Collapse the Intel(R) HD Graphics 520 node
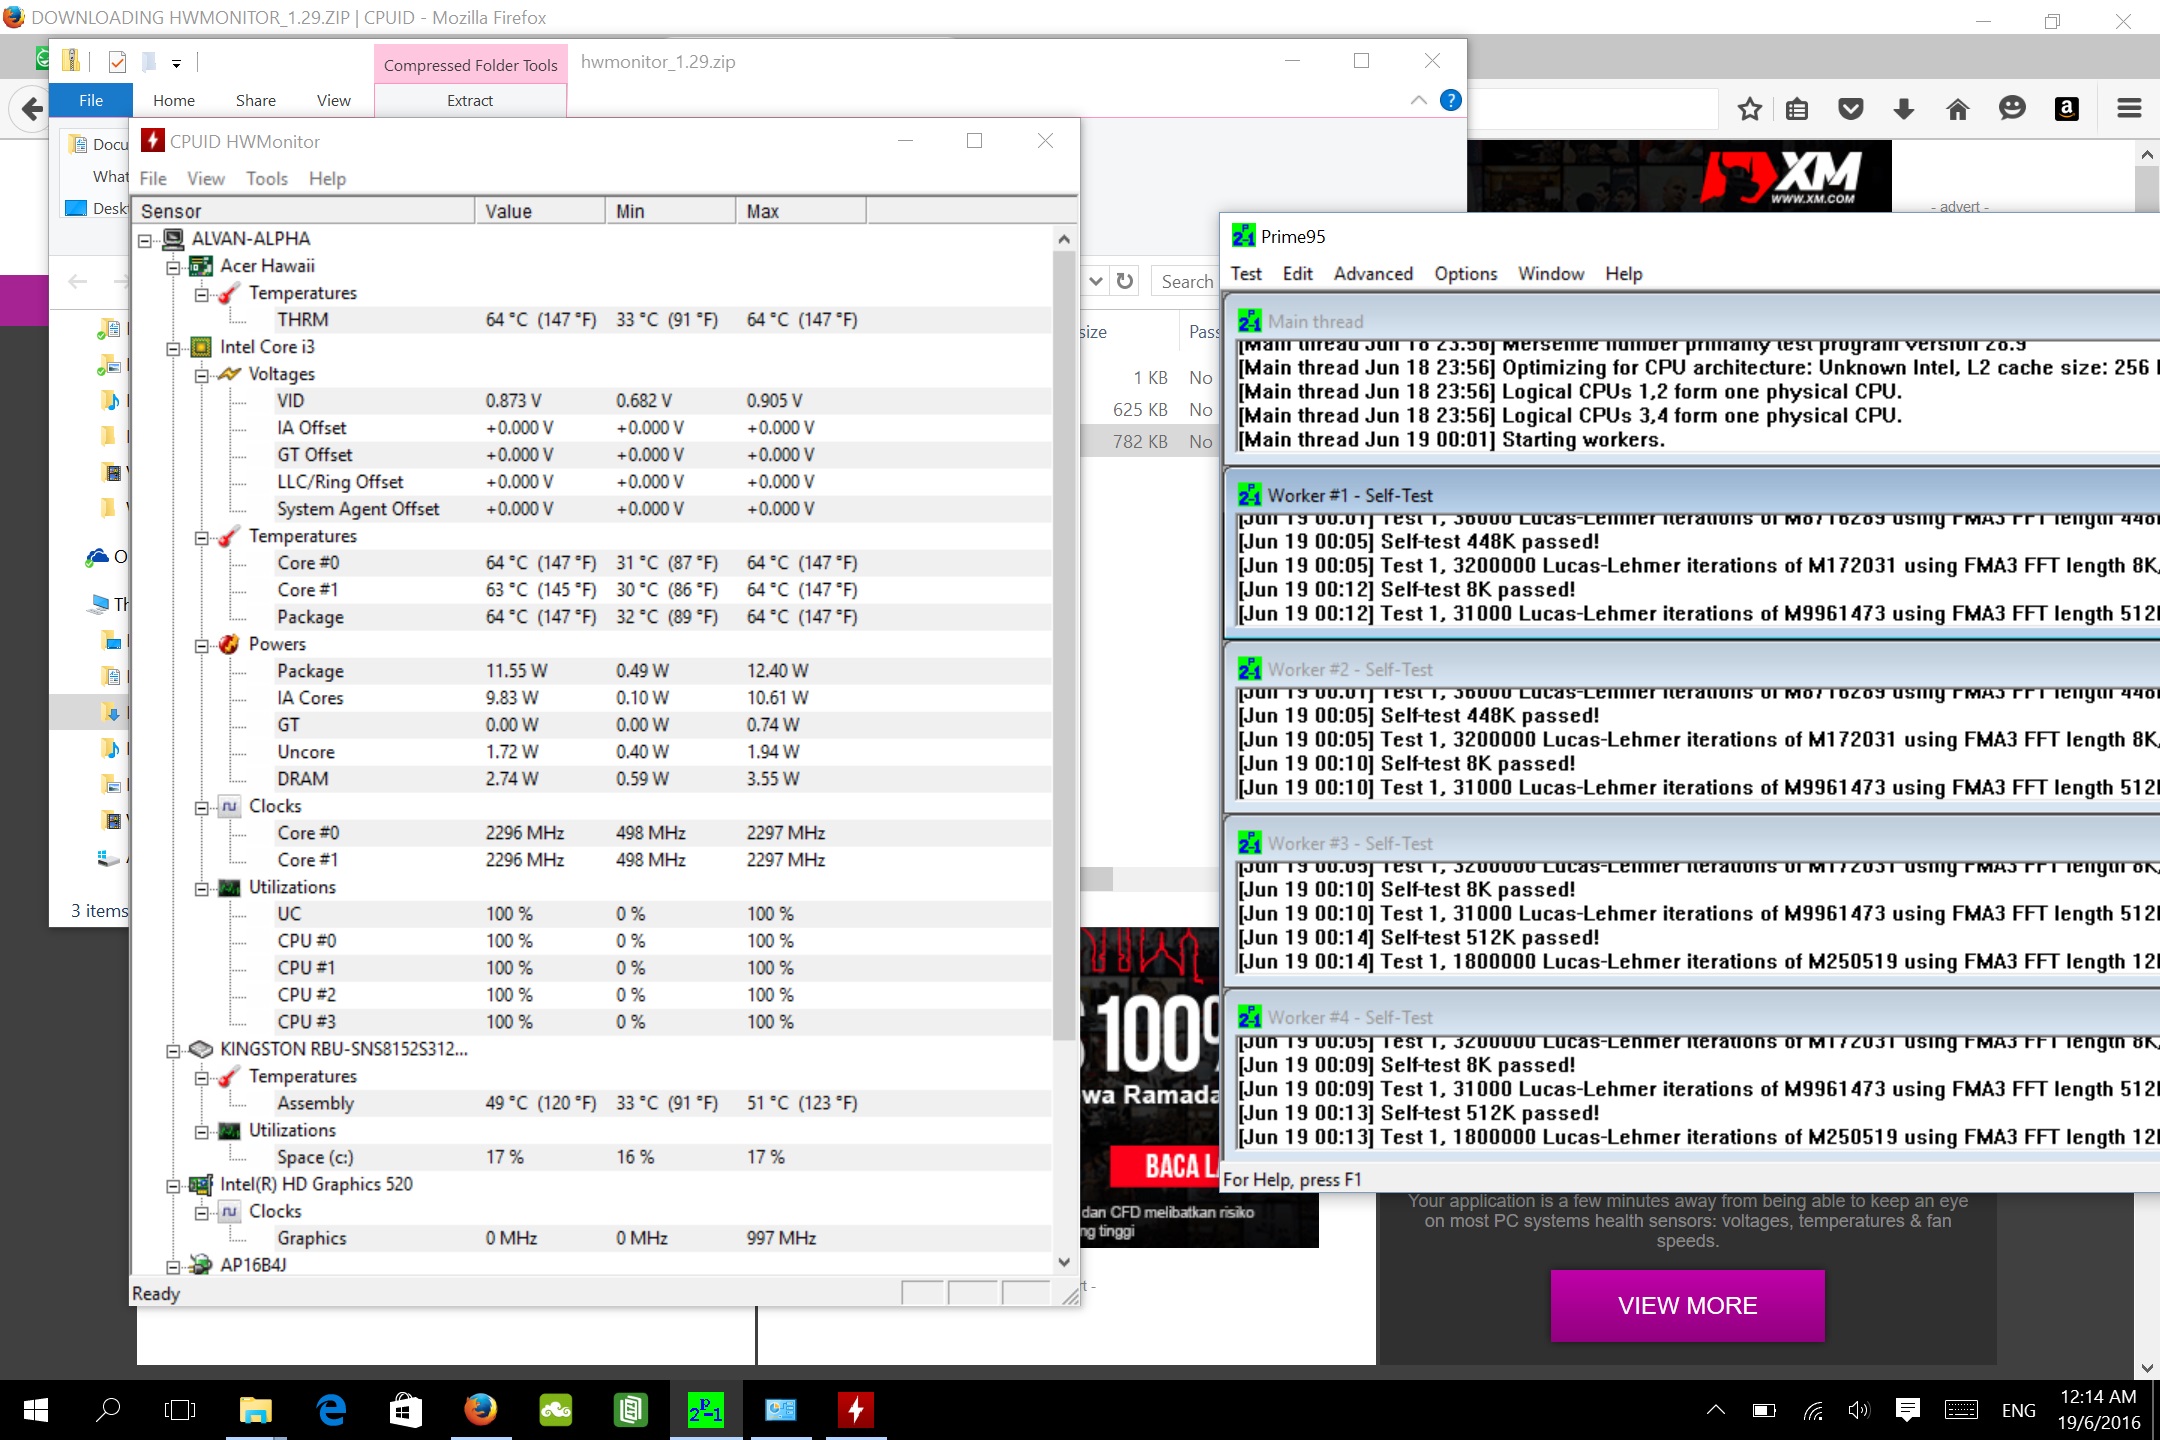 pyautogui.click(x=173, y=1185)
